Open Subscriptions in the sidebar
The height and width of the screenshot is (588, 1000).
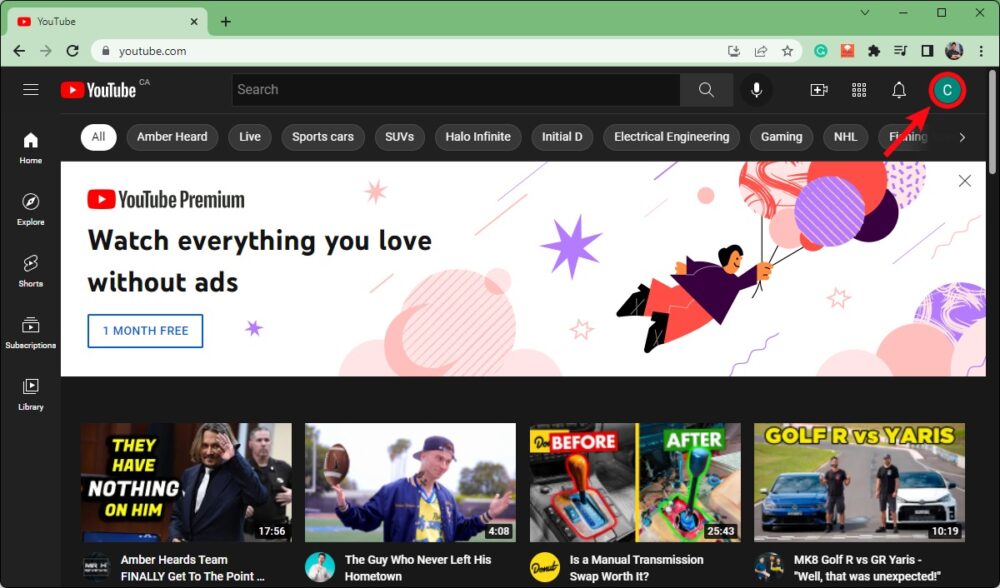coord(31,332)
